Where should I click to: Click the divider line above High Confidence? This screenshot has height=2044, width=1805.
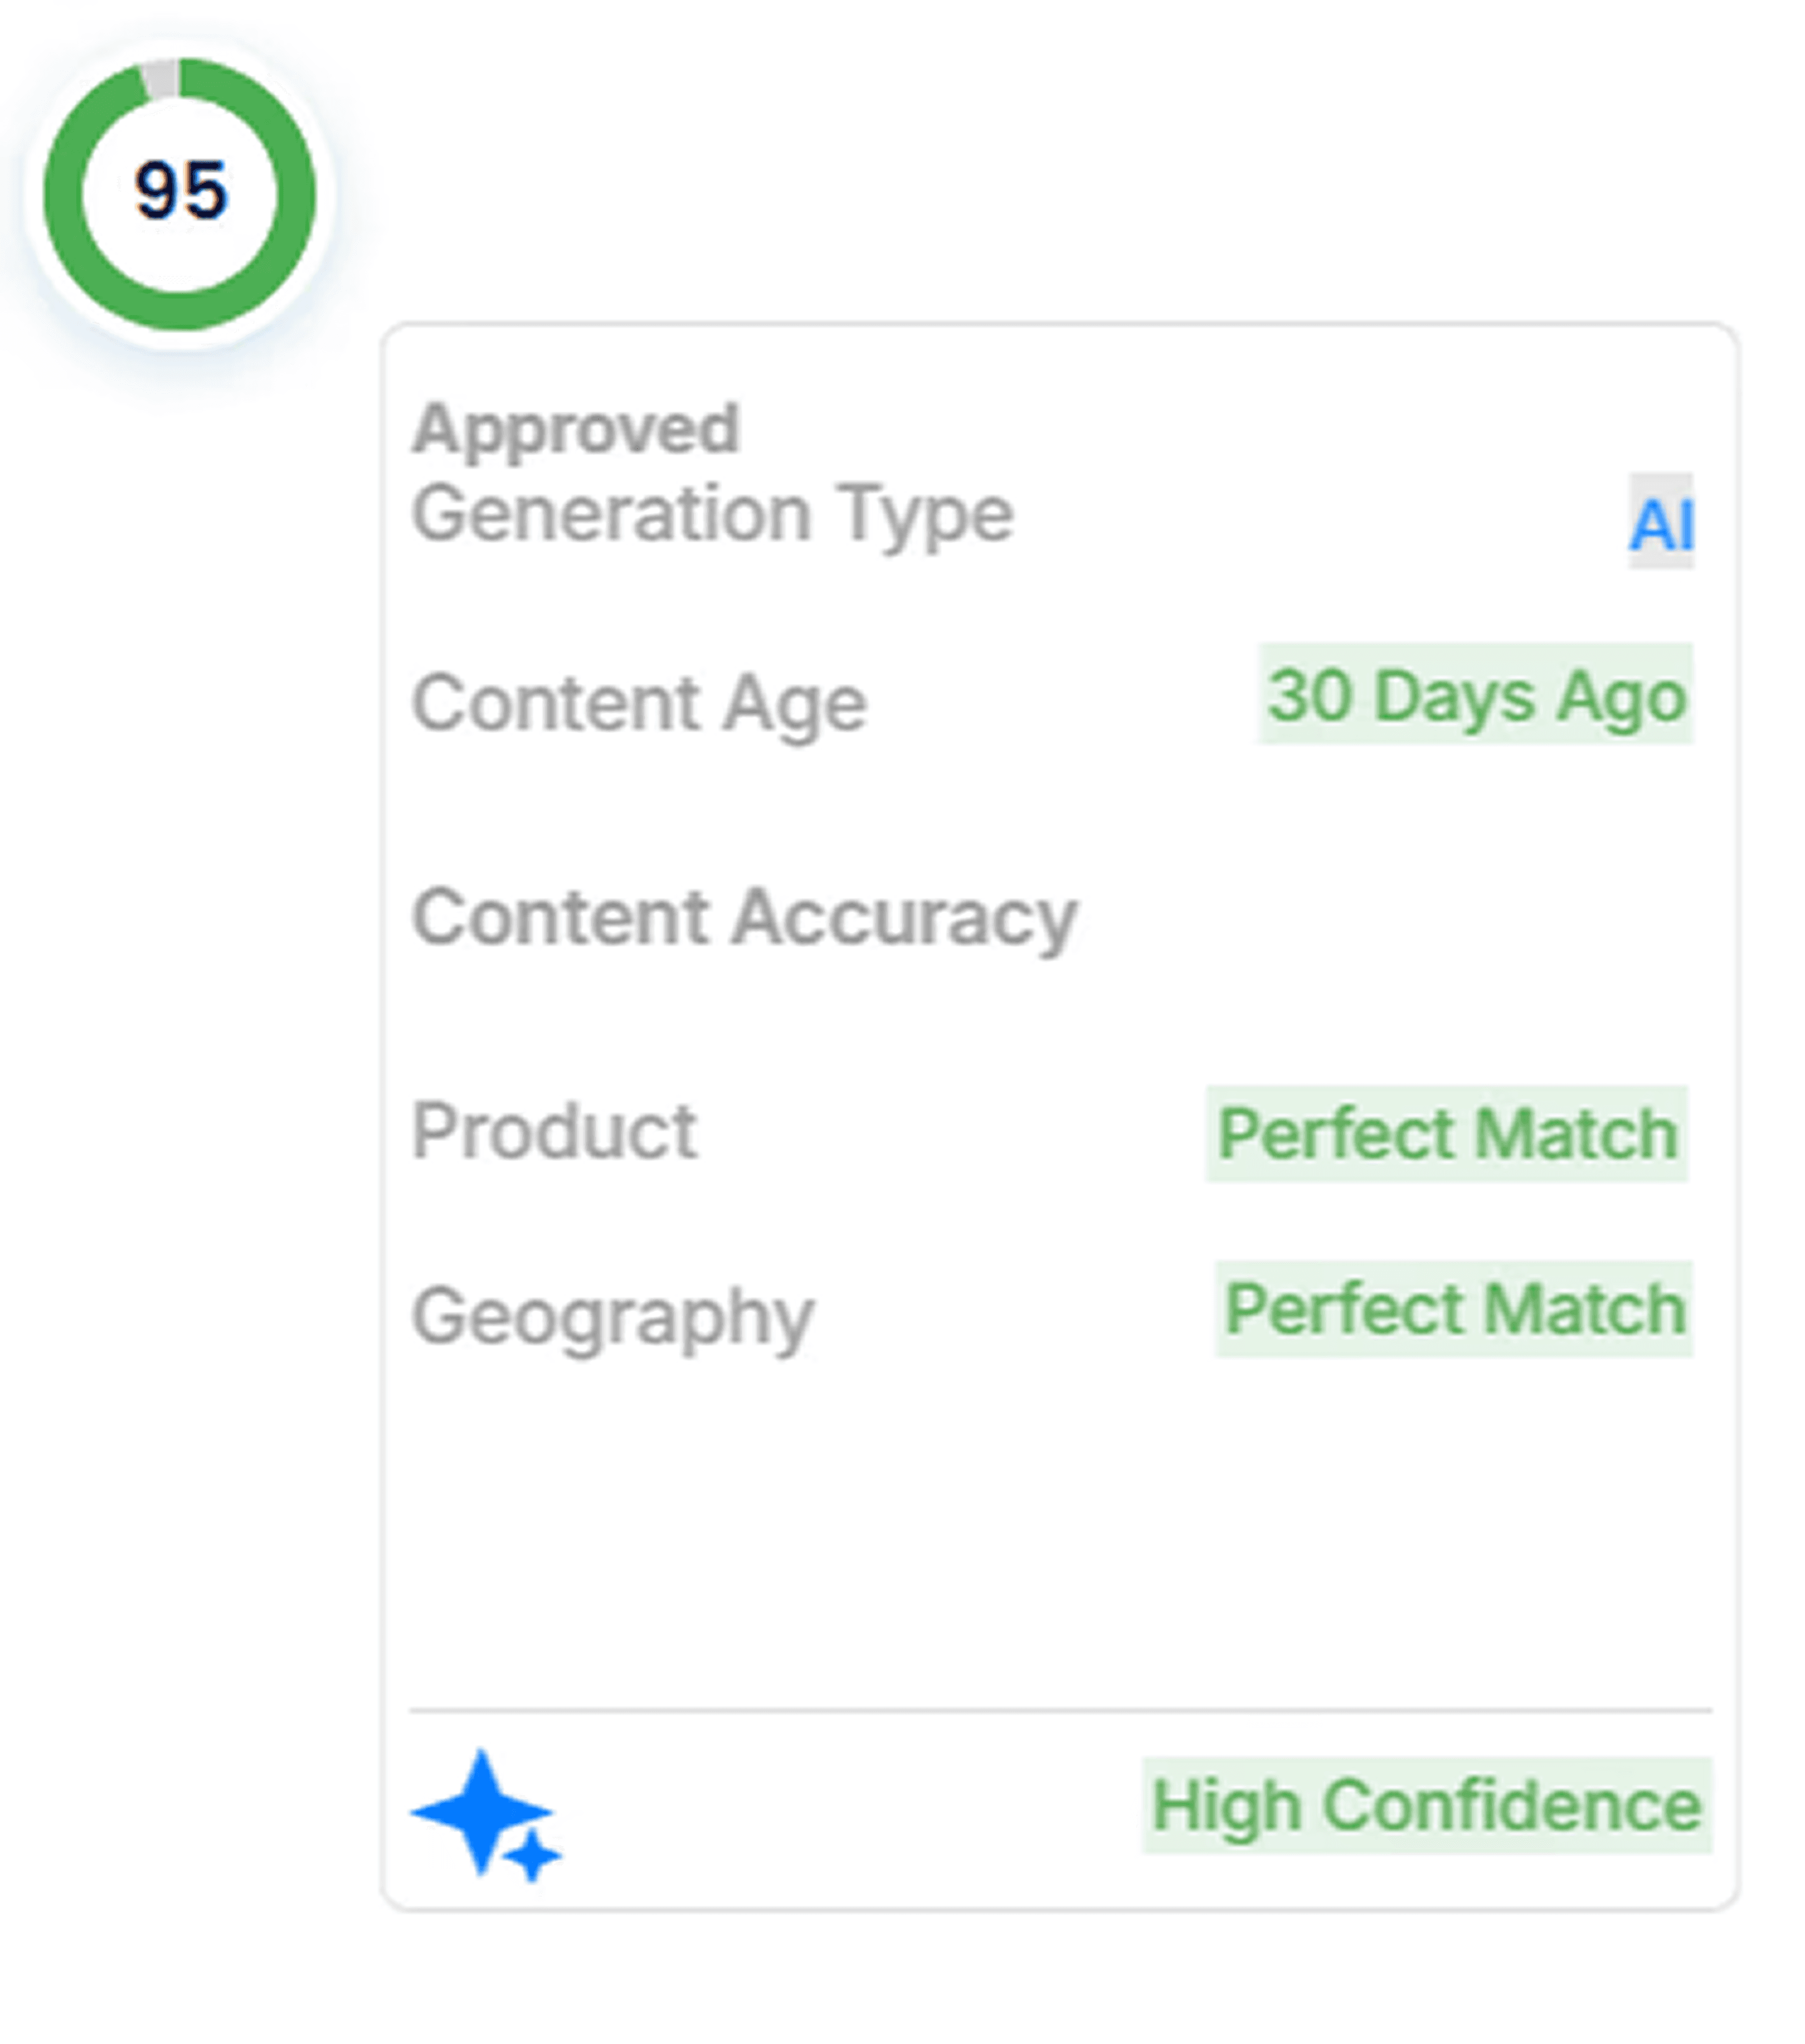[1060, 1711]
